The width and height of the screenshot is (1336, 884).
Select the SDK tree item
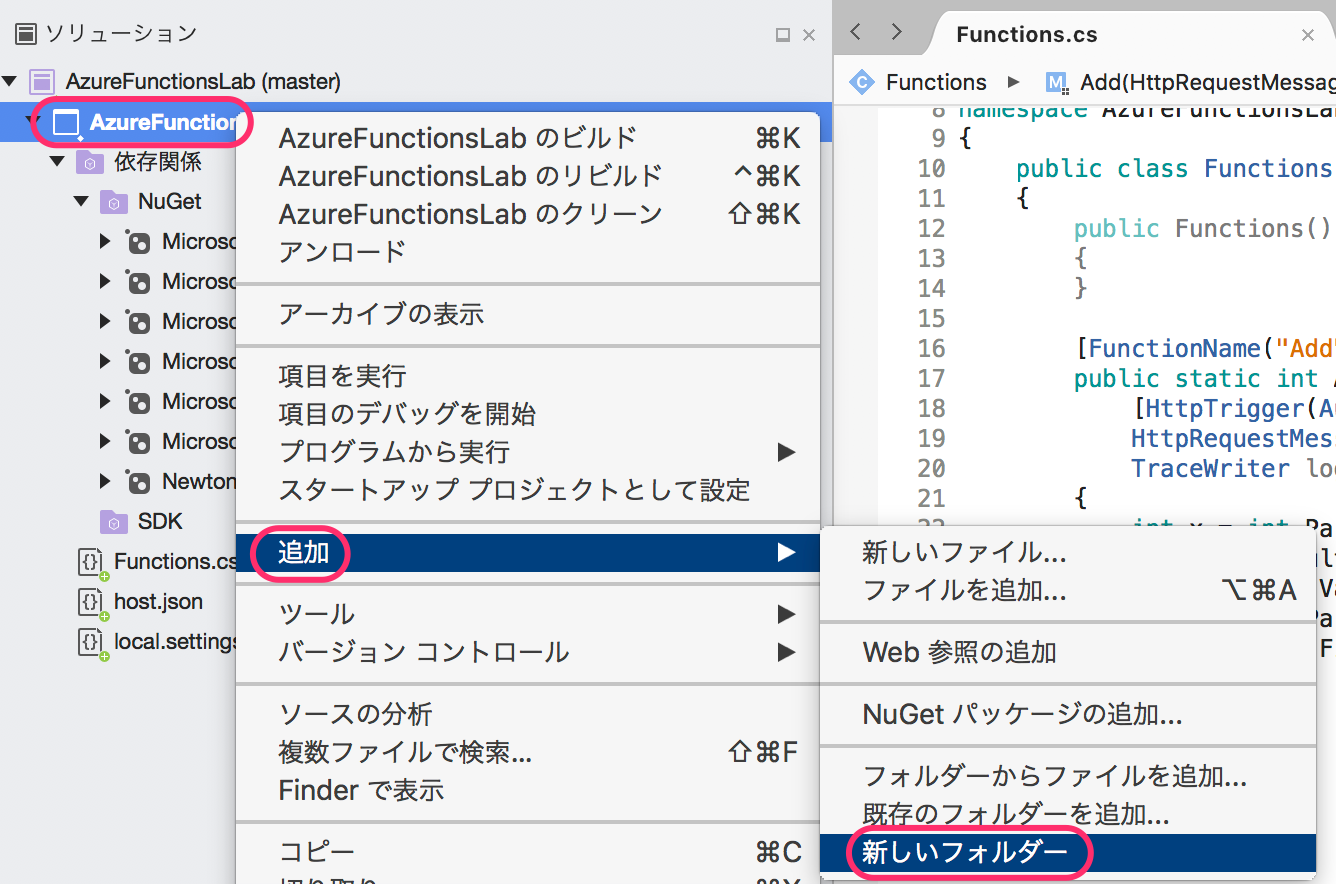pos(160,522)
